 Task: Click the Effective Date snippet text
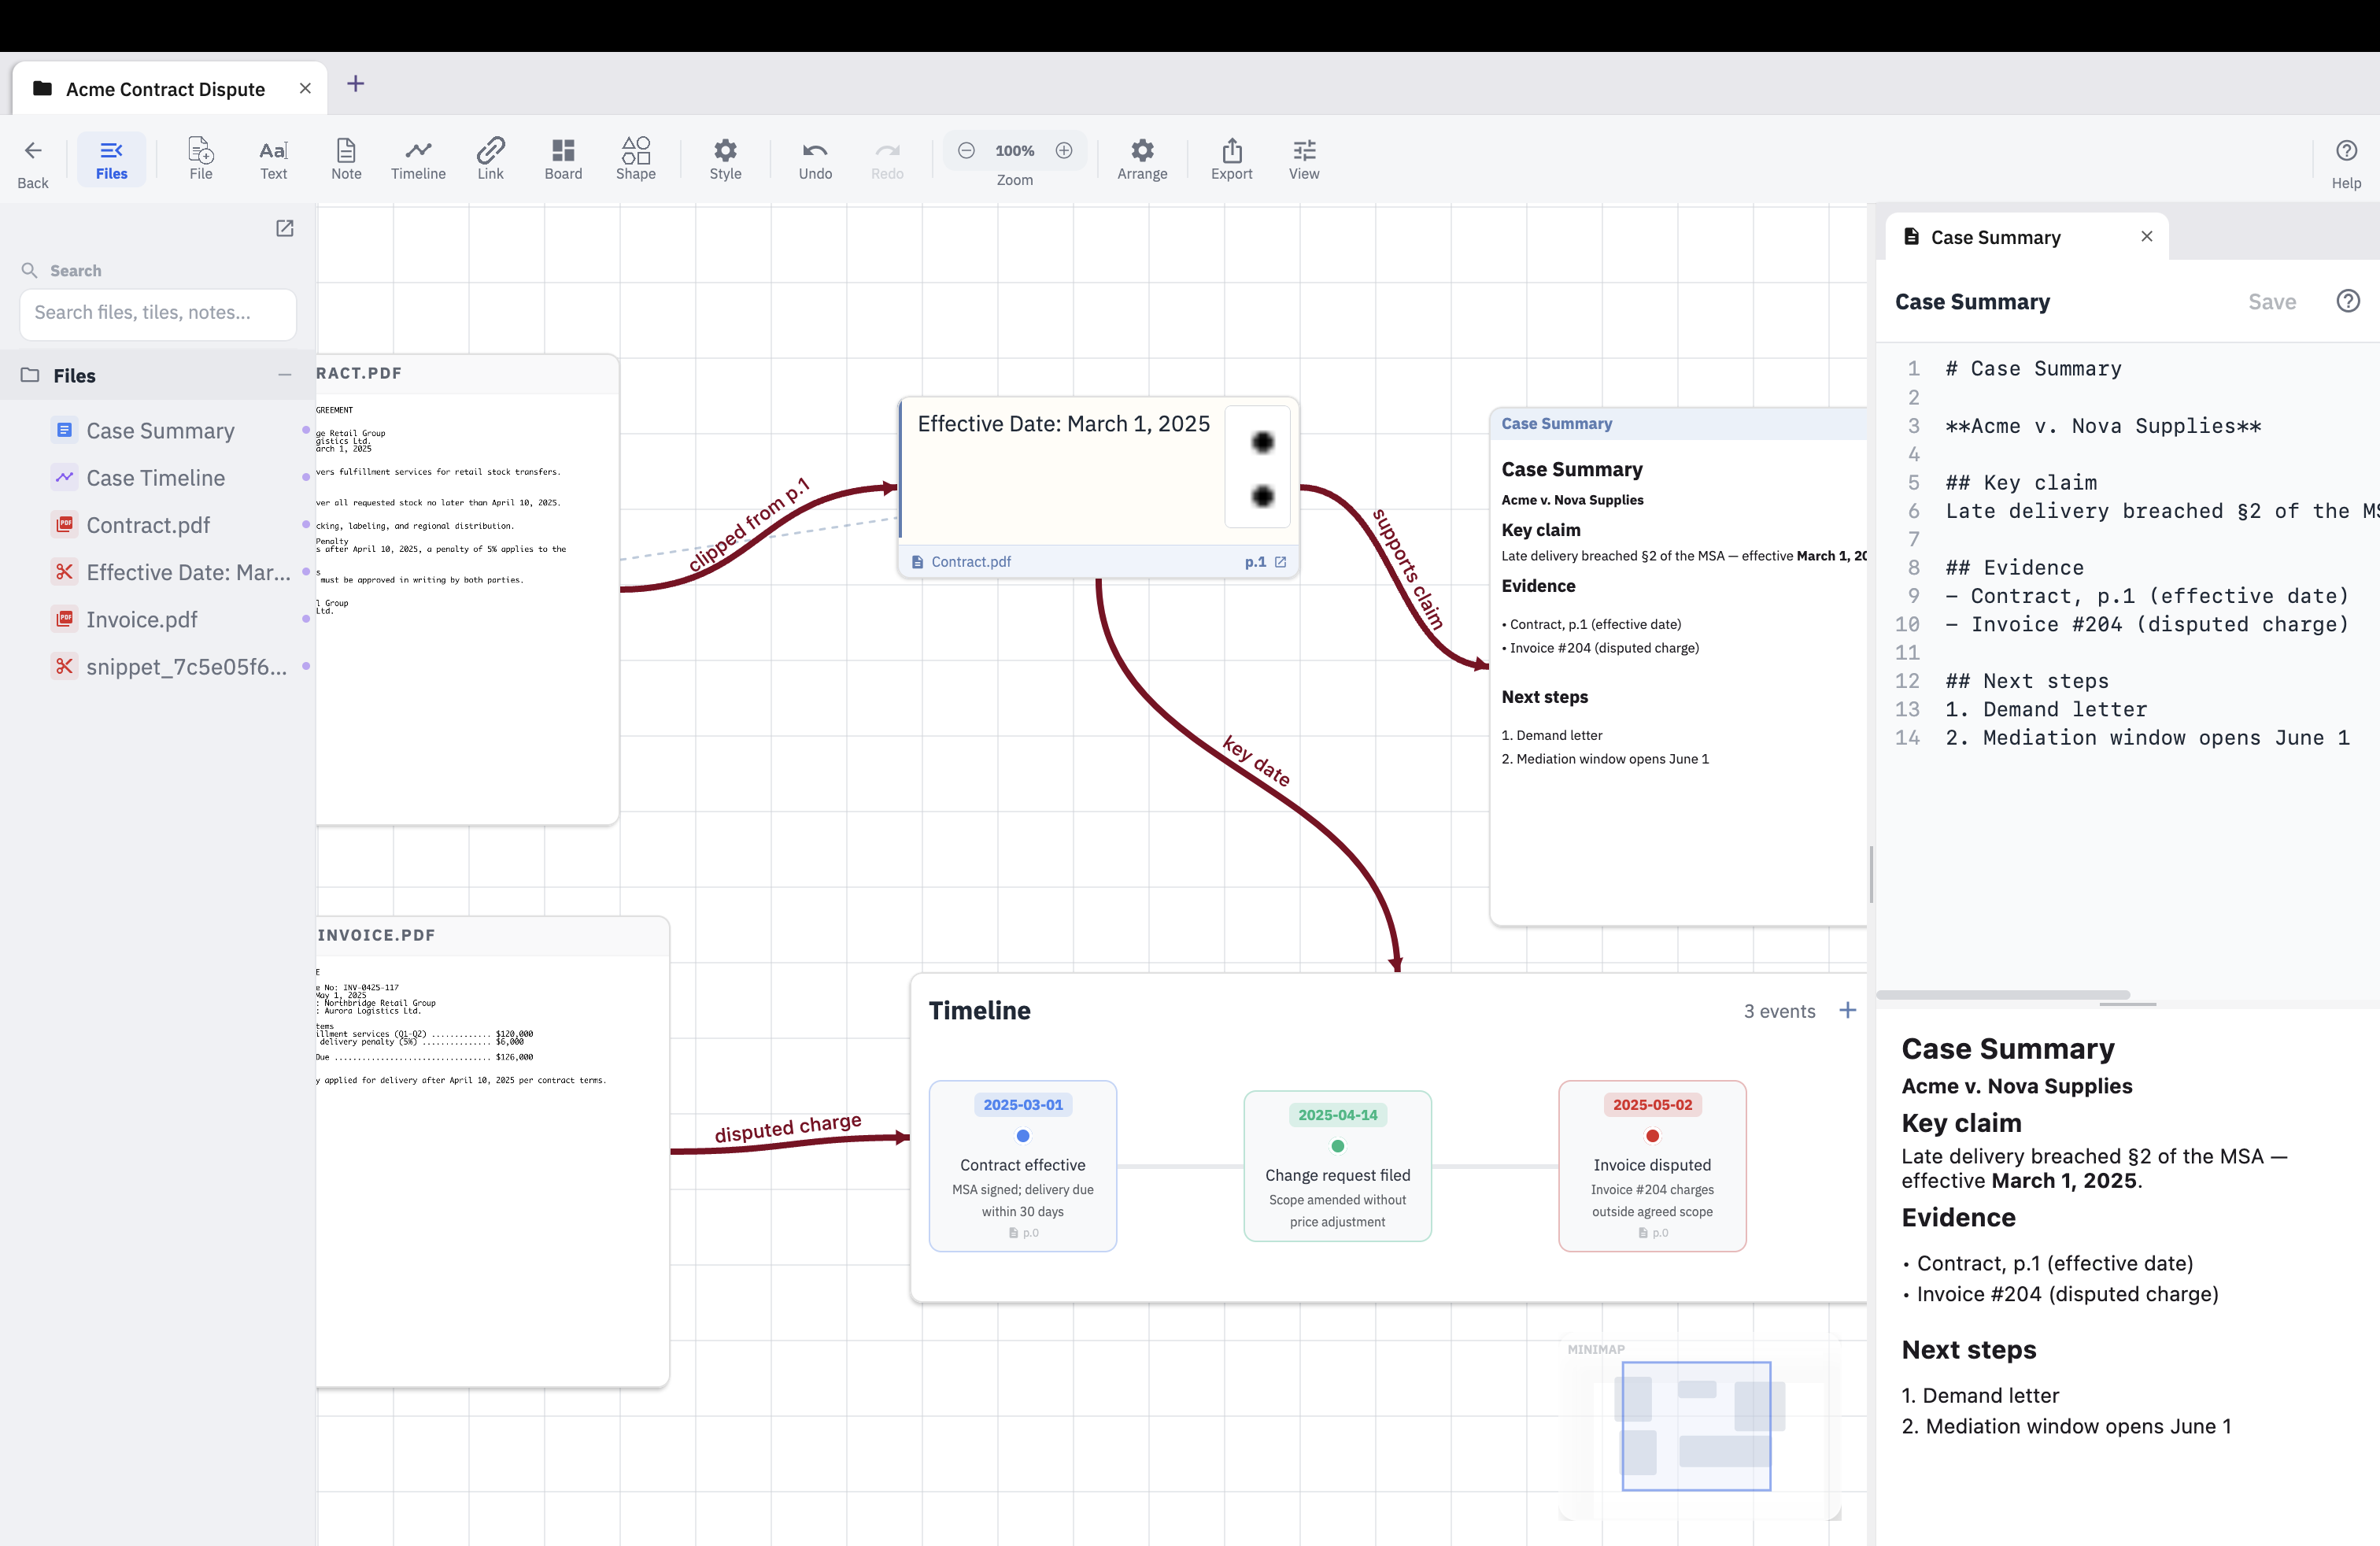tap(1063, 424)
